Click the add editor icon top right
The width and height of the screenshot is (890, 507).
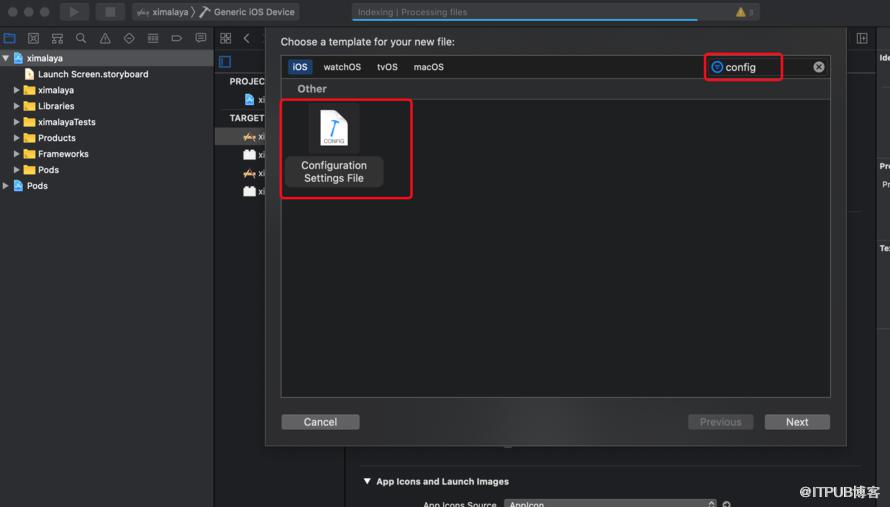[862, 38]
